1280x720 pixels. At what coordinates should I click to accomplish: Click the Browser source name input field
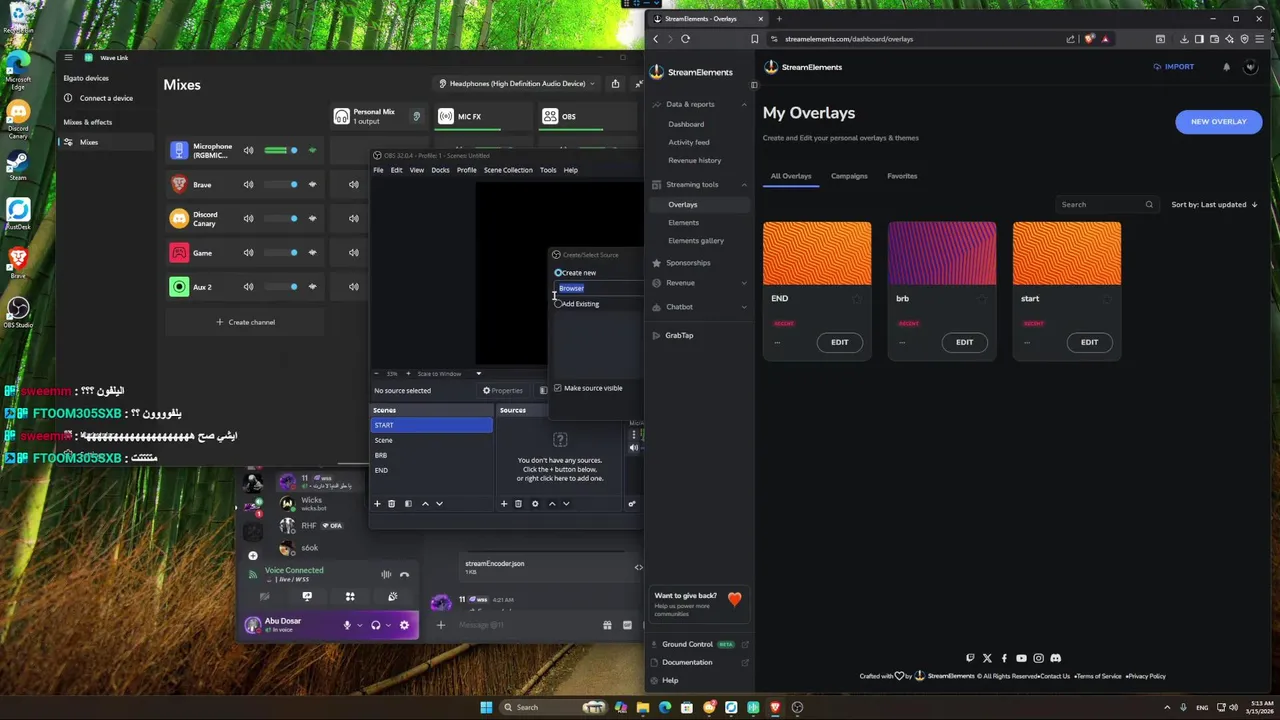coord(599,288)
